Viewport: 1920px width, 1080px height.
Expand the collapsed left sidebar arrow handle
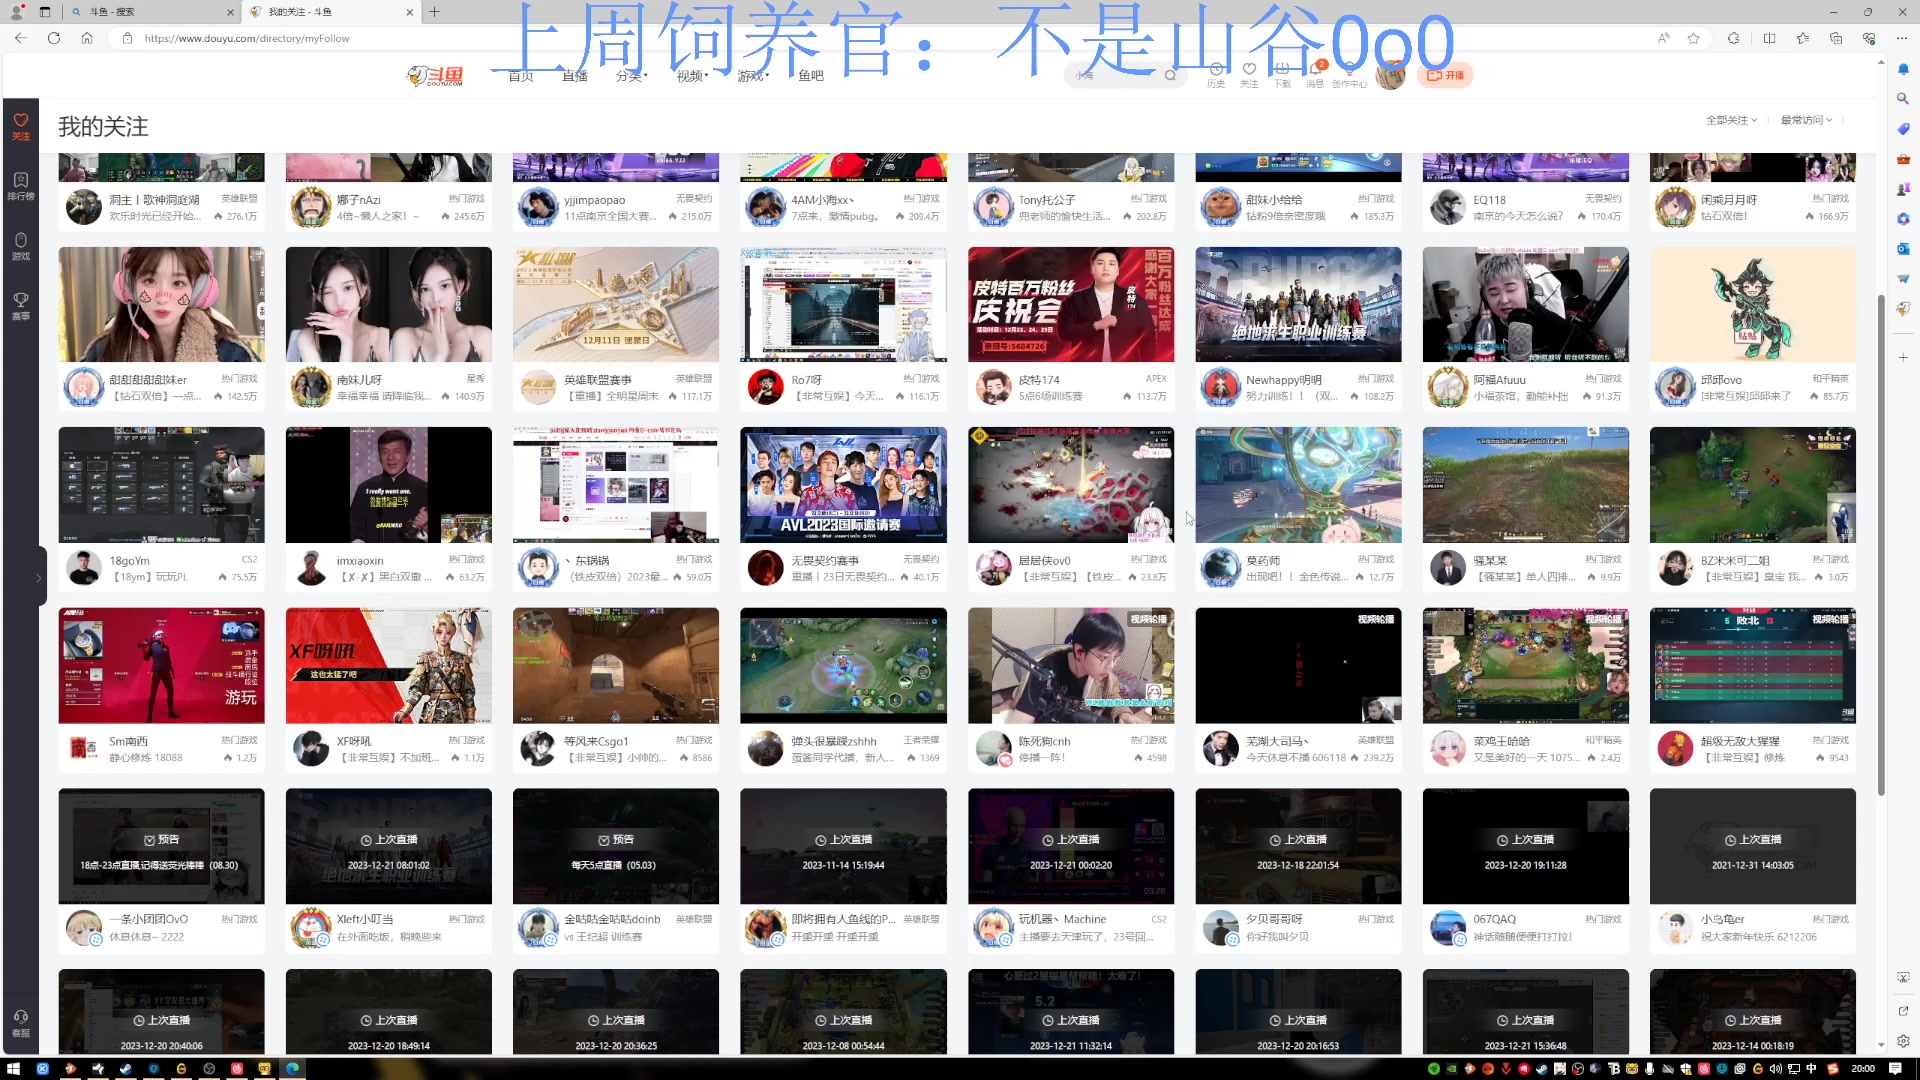tap(39, 577)
